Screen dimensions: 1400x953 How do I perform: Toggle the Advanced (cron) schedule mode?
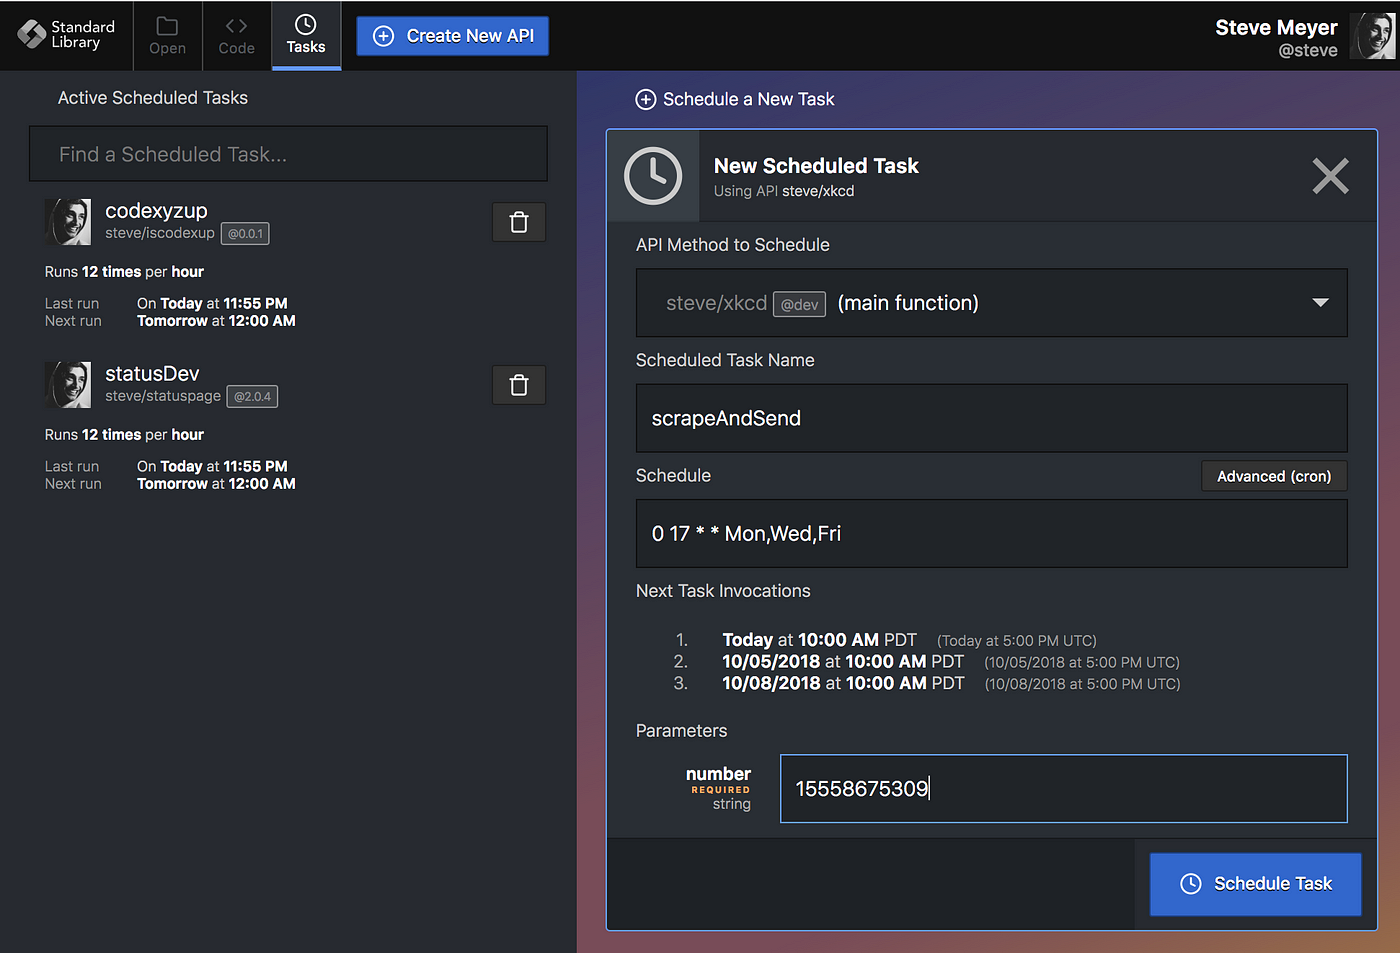(1274, 476)
